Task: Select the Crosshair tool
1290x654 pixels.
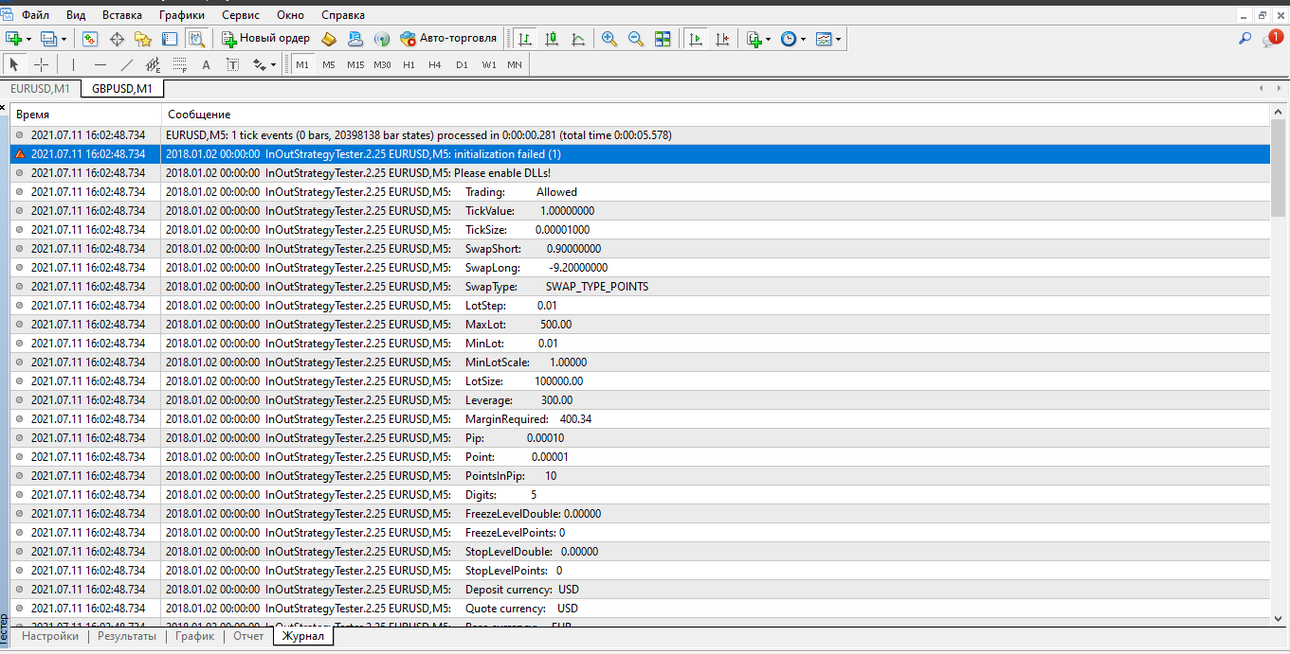Action: [41, 64]
